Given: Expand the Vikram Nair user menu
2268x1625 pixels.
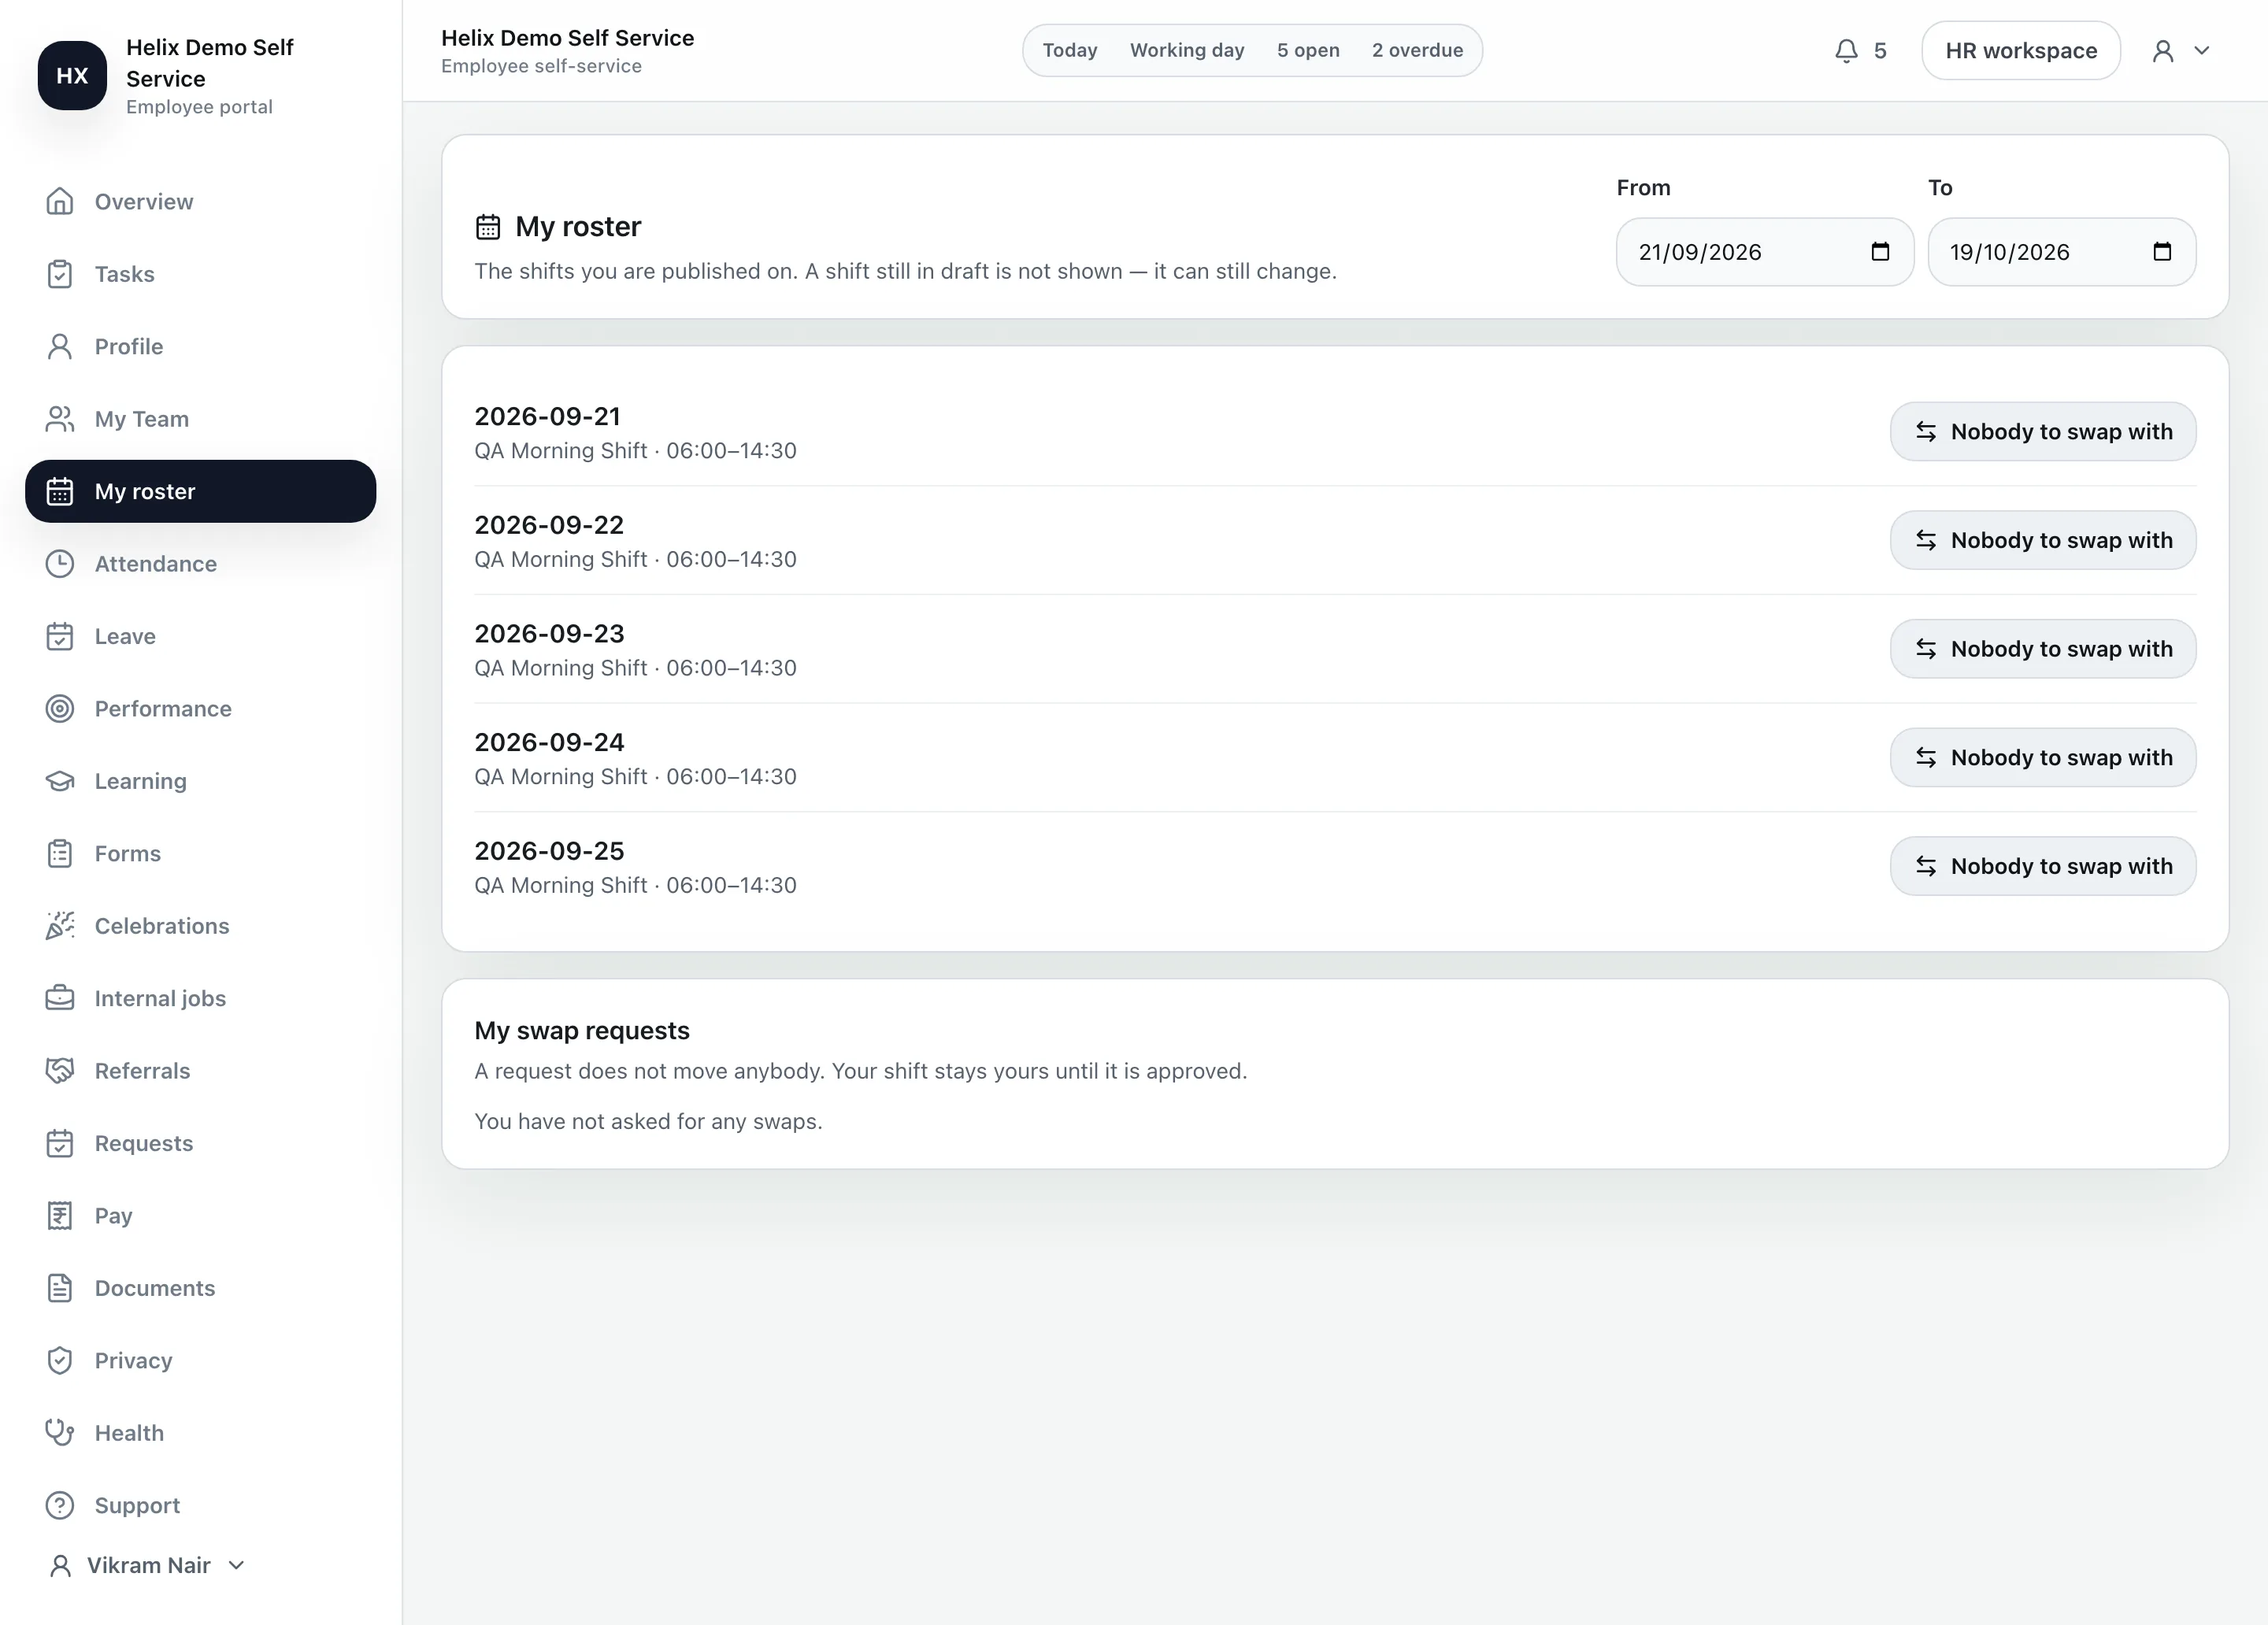Looking at the screenshot, I should [x=147, y=1565].
